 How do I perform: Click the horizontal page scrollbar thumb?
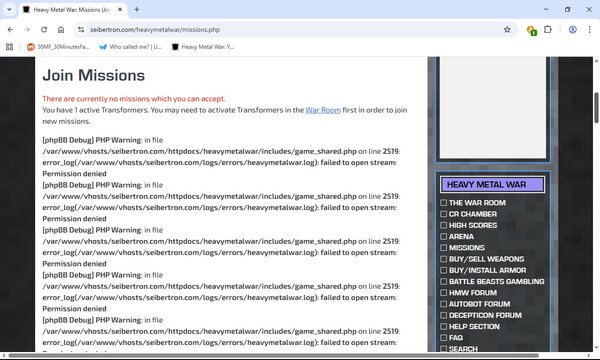coord(274,356)
